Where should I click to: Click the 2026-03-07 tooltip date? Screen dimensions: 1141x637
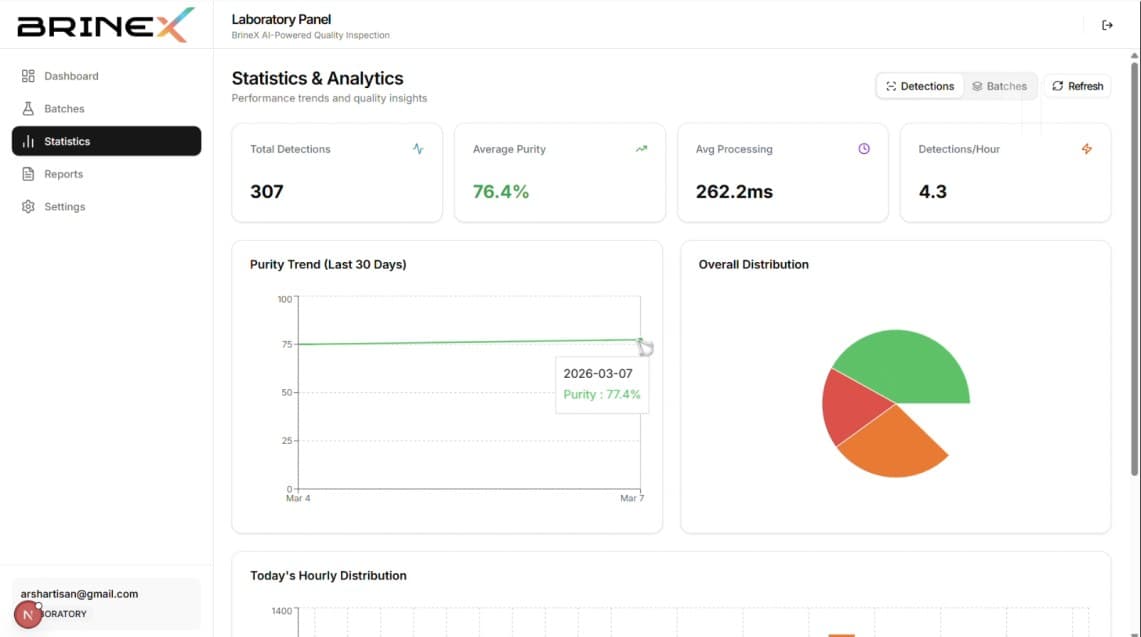(597, 373)
